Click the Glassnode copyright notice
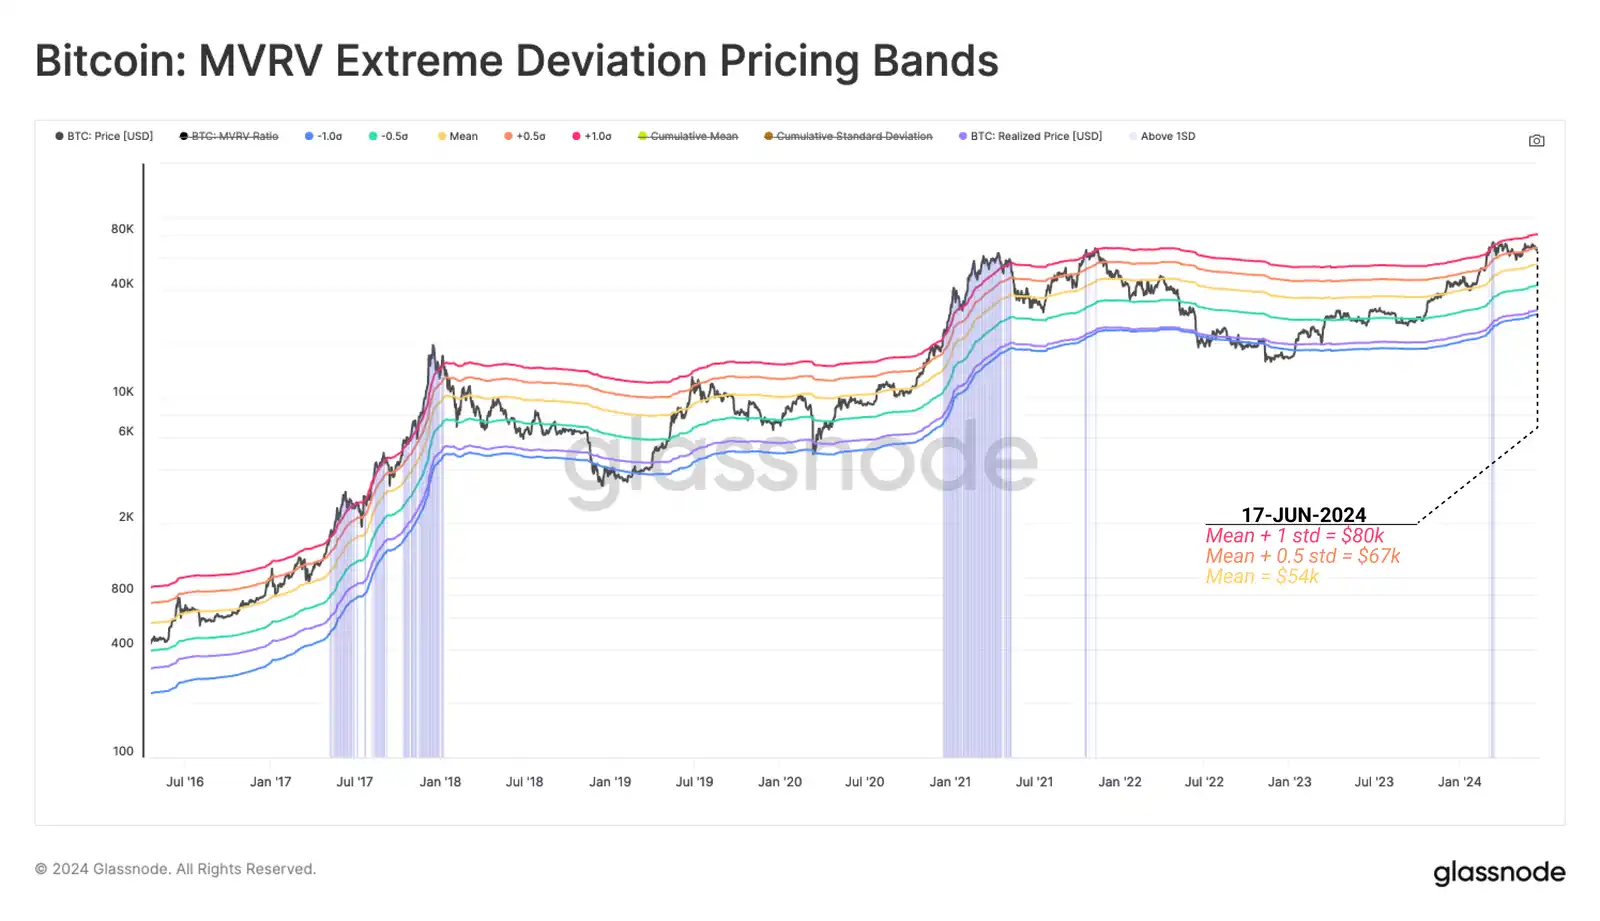 (x=176, y=869)
